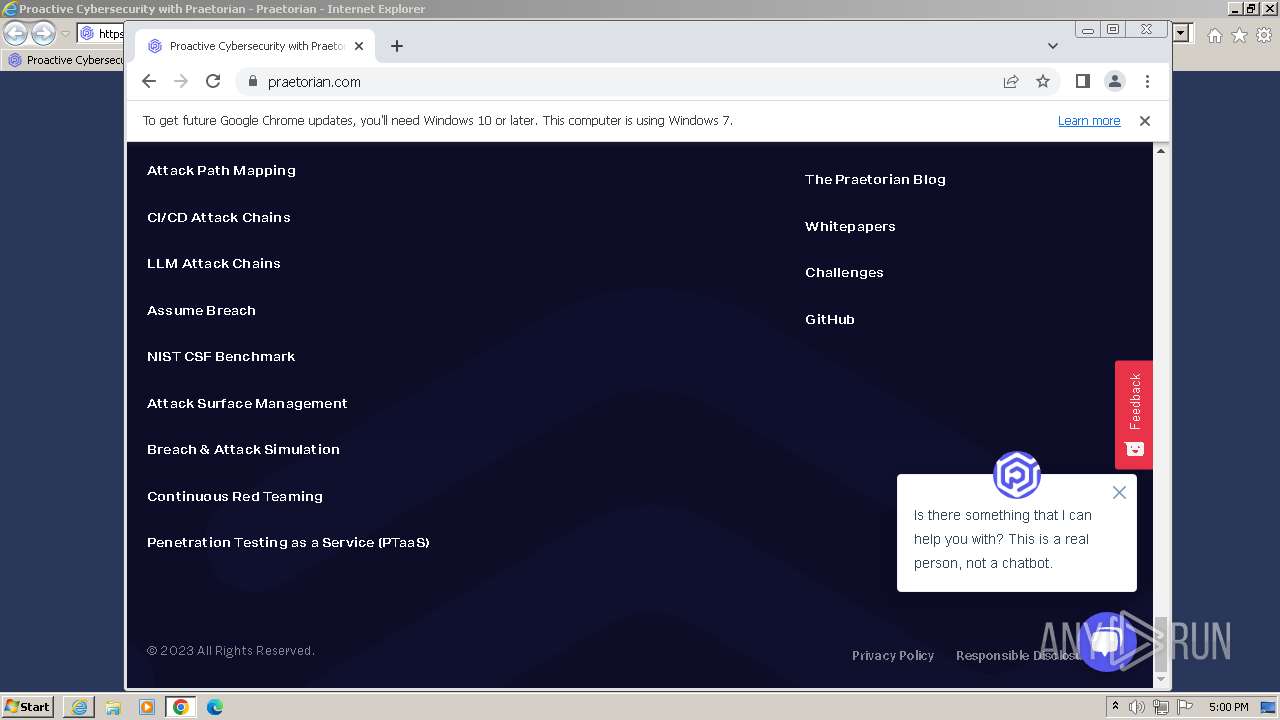
Task: Launch Microsoft Edge from taskbar
Action: 215,707
